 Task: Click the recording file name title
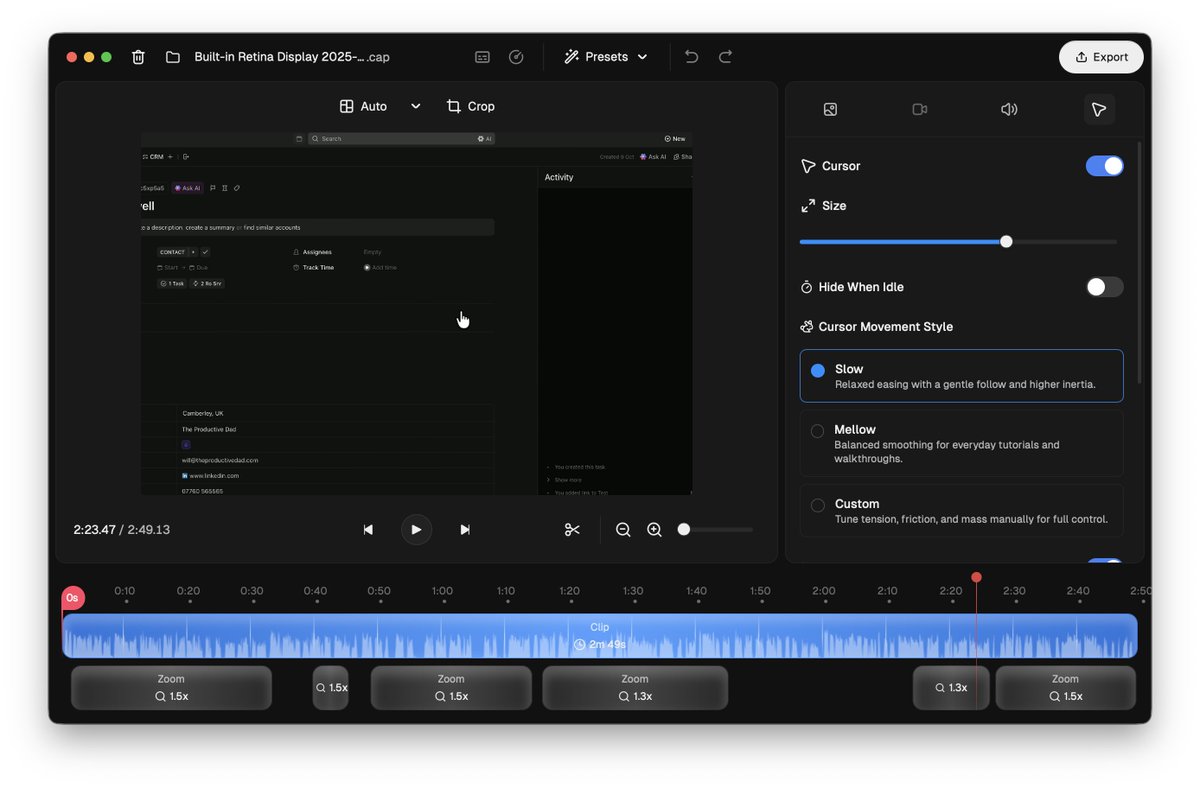point(292,57)
